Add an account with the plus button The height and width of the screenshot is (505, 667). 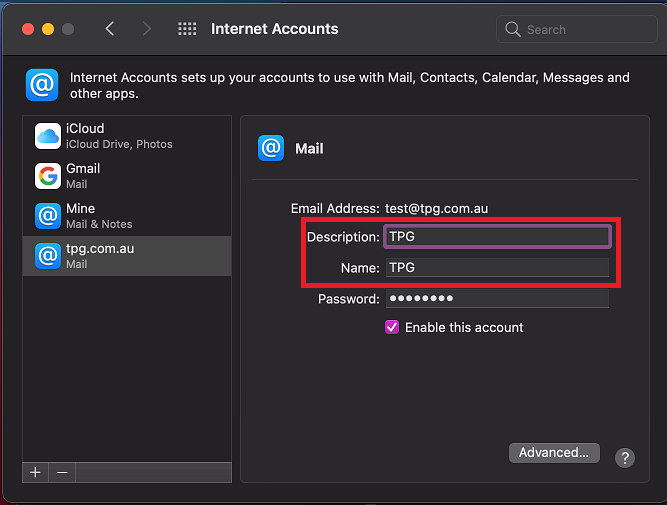click(35, 473)
